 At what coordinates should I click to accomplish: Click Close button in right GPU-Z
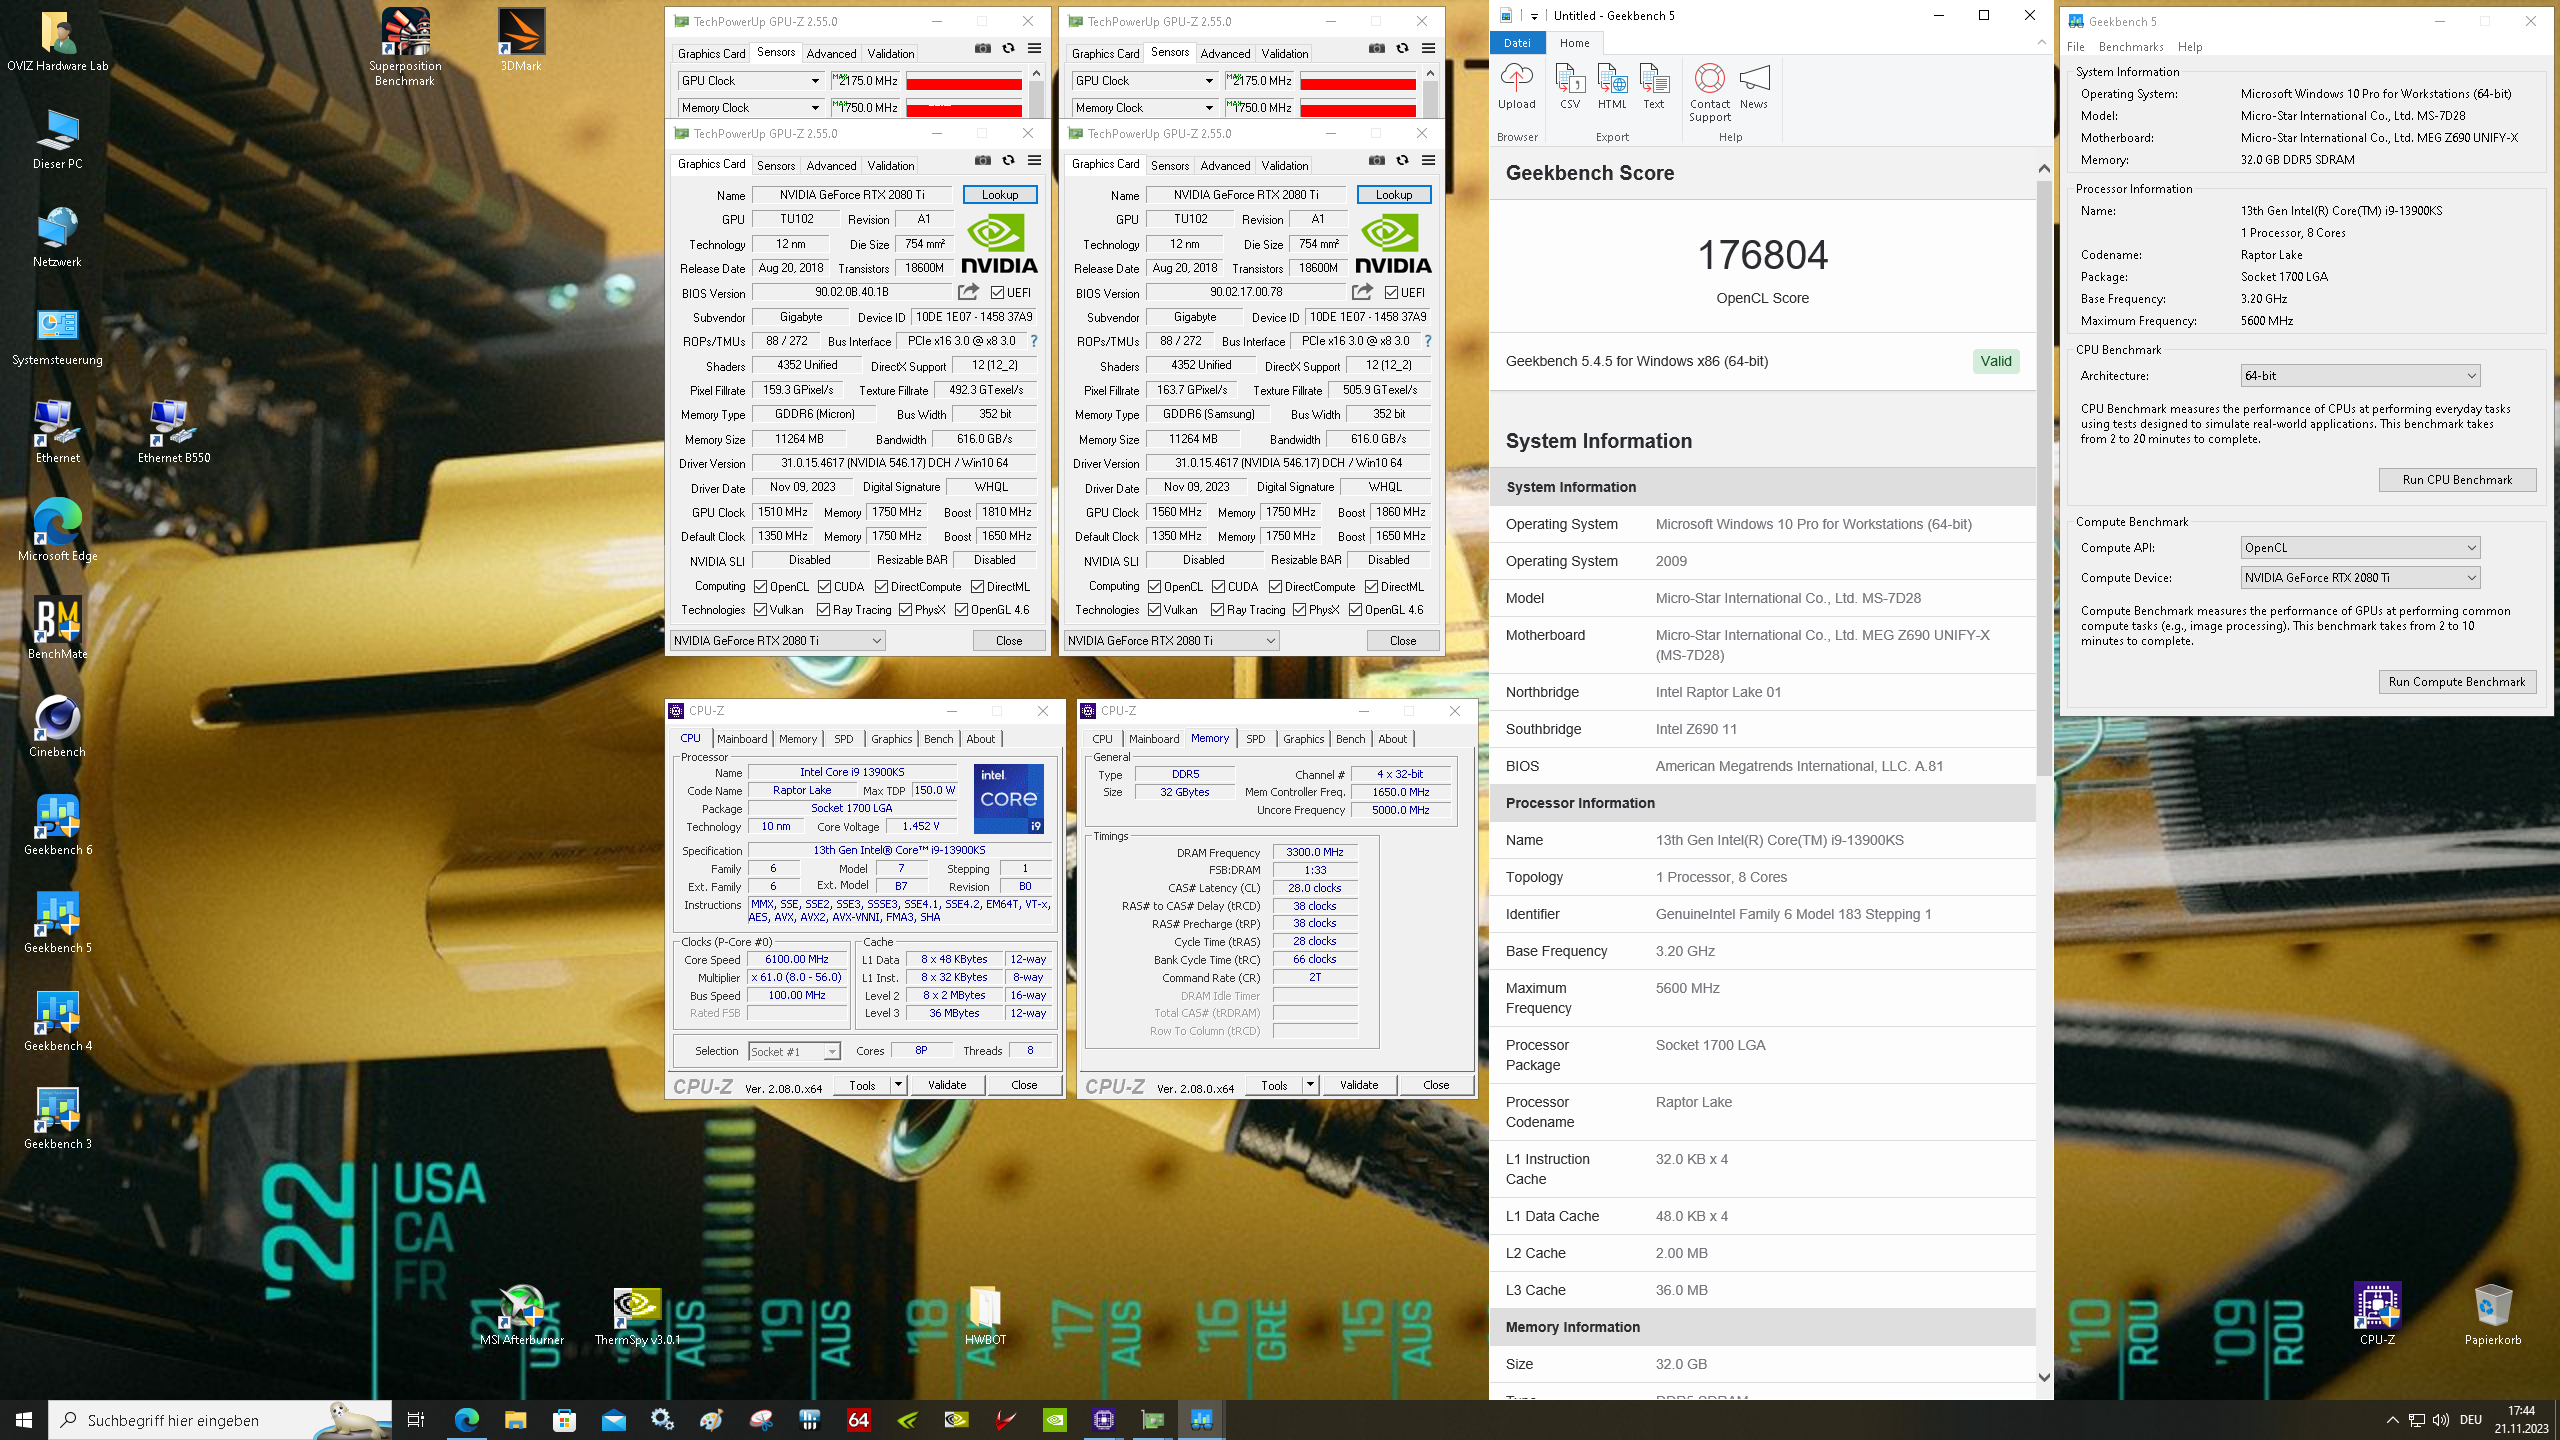point(1403,640)
